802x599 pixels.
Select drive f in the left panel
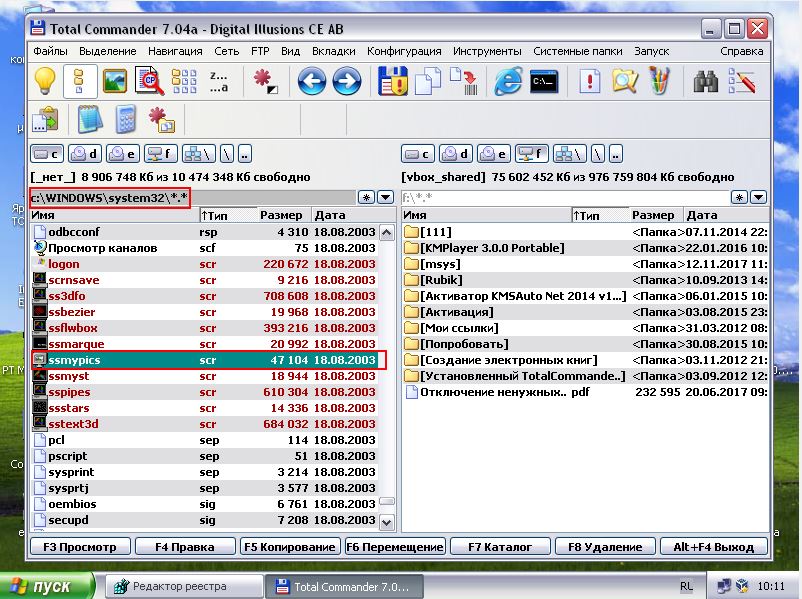(x=161, y=154)
